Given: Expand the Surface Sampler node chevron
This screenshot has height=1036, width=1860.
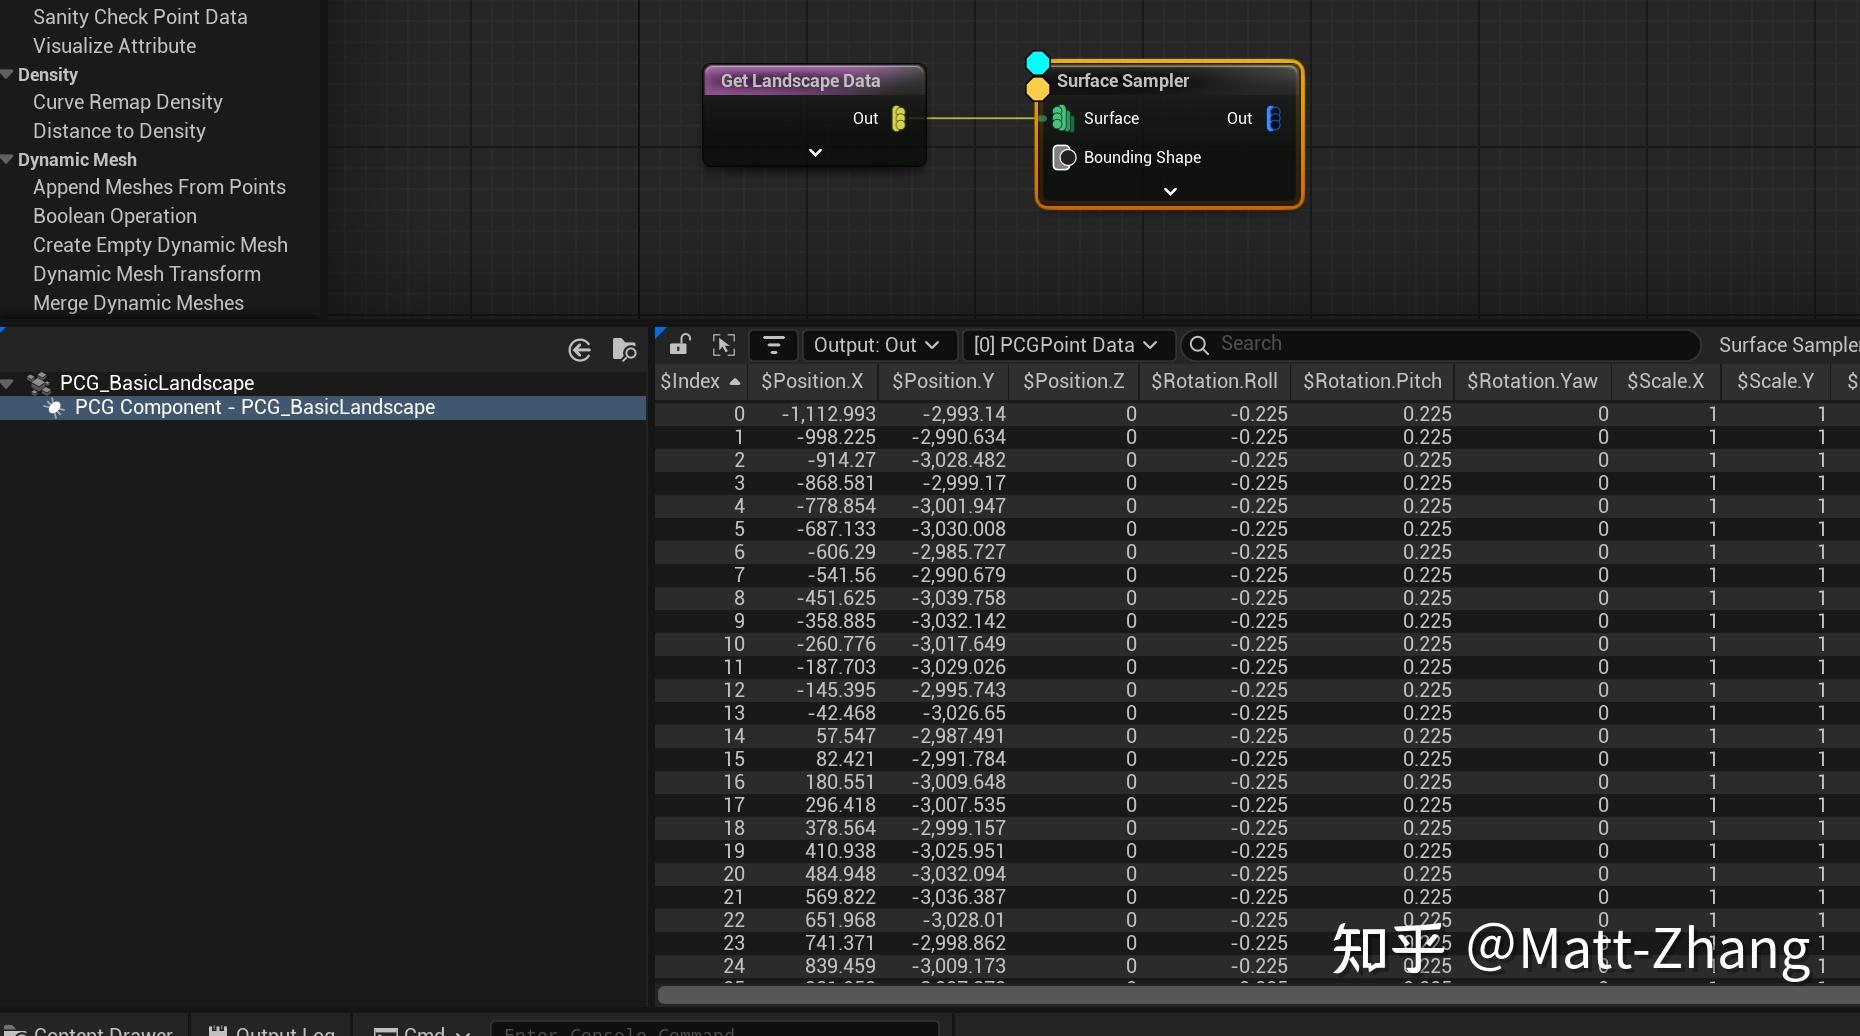Looking at the screenshot, I should (1170, 191).
